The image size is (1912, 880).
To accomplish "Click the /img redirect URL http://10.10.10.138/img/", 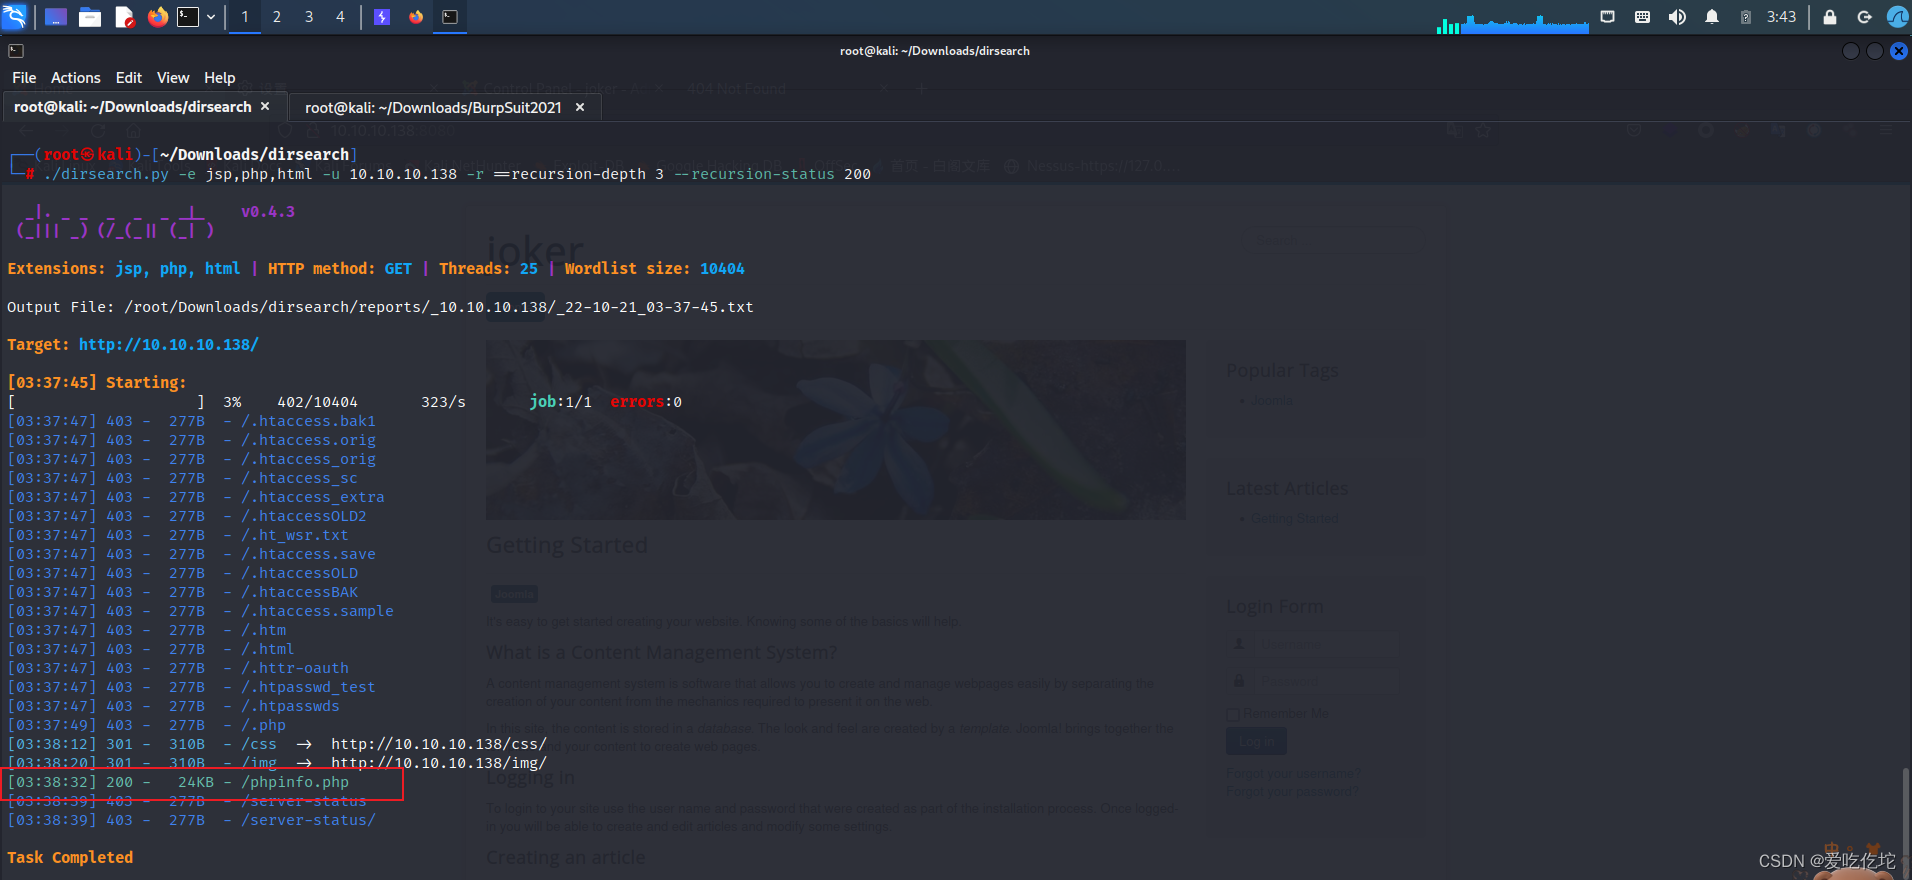I will (439, 764).
